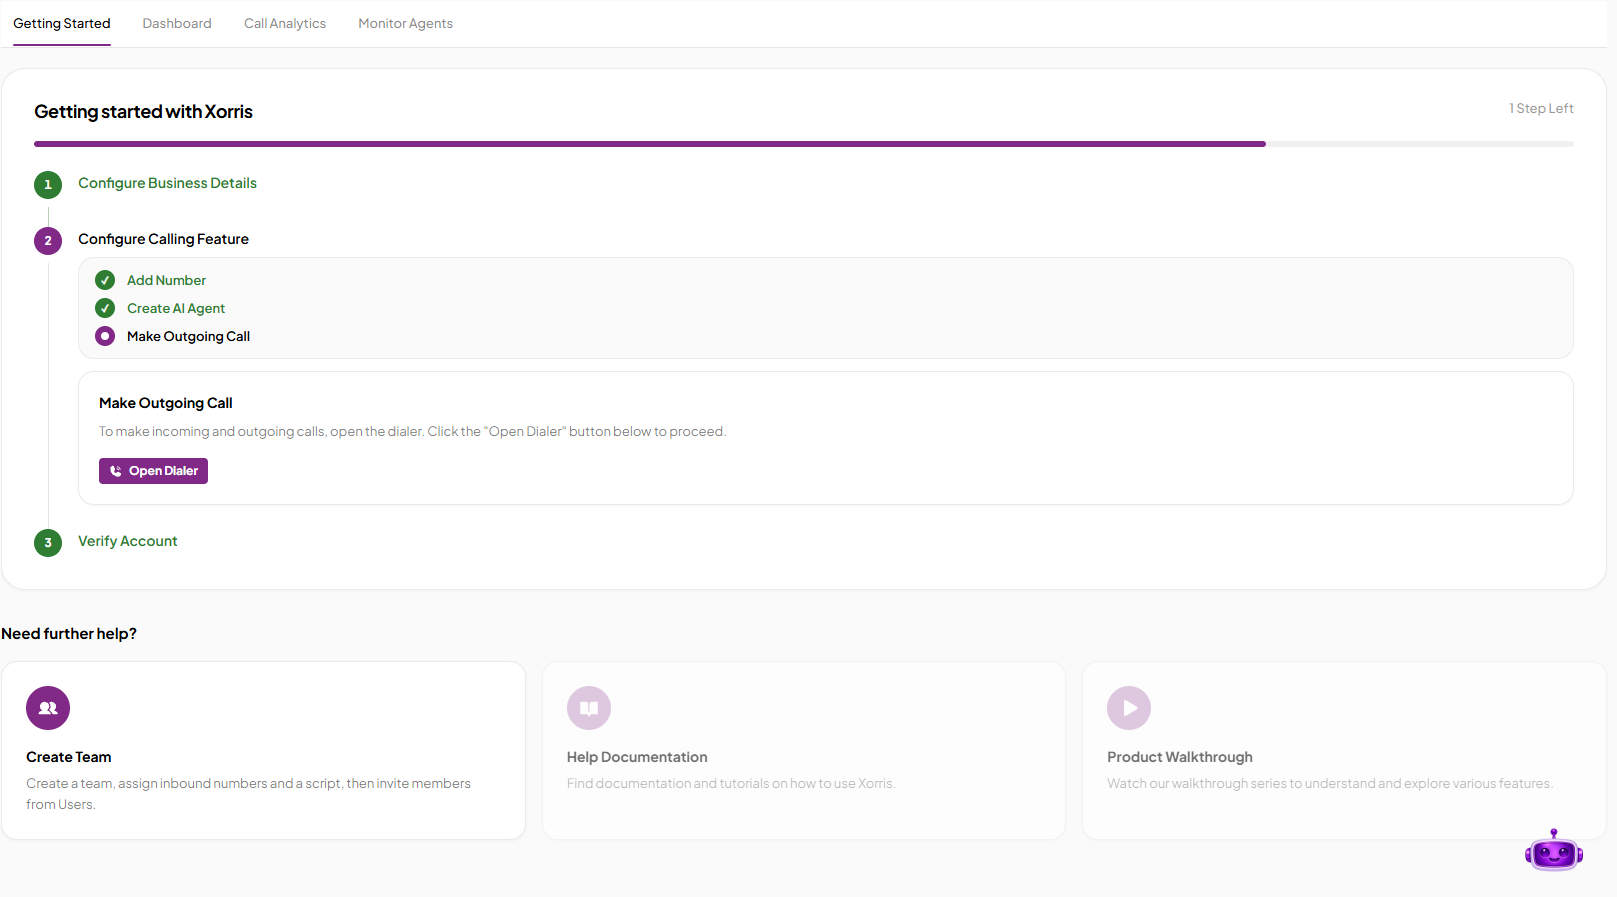Click the 'Make Outgoing Call' panel heading
Image resolution: width=1617 pixels, height=897 pixels.
point(166,403)
